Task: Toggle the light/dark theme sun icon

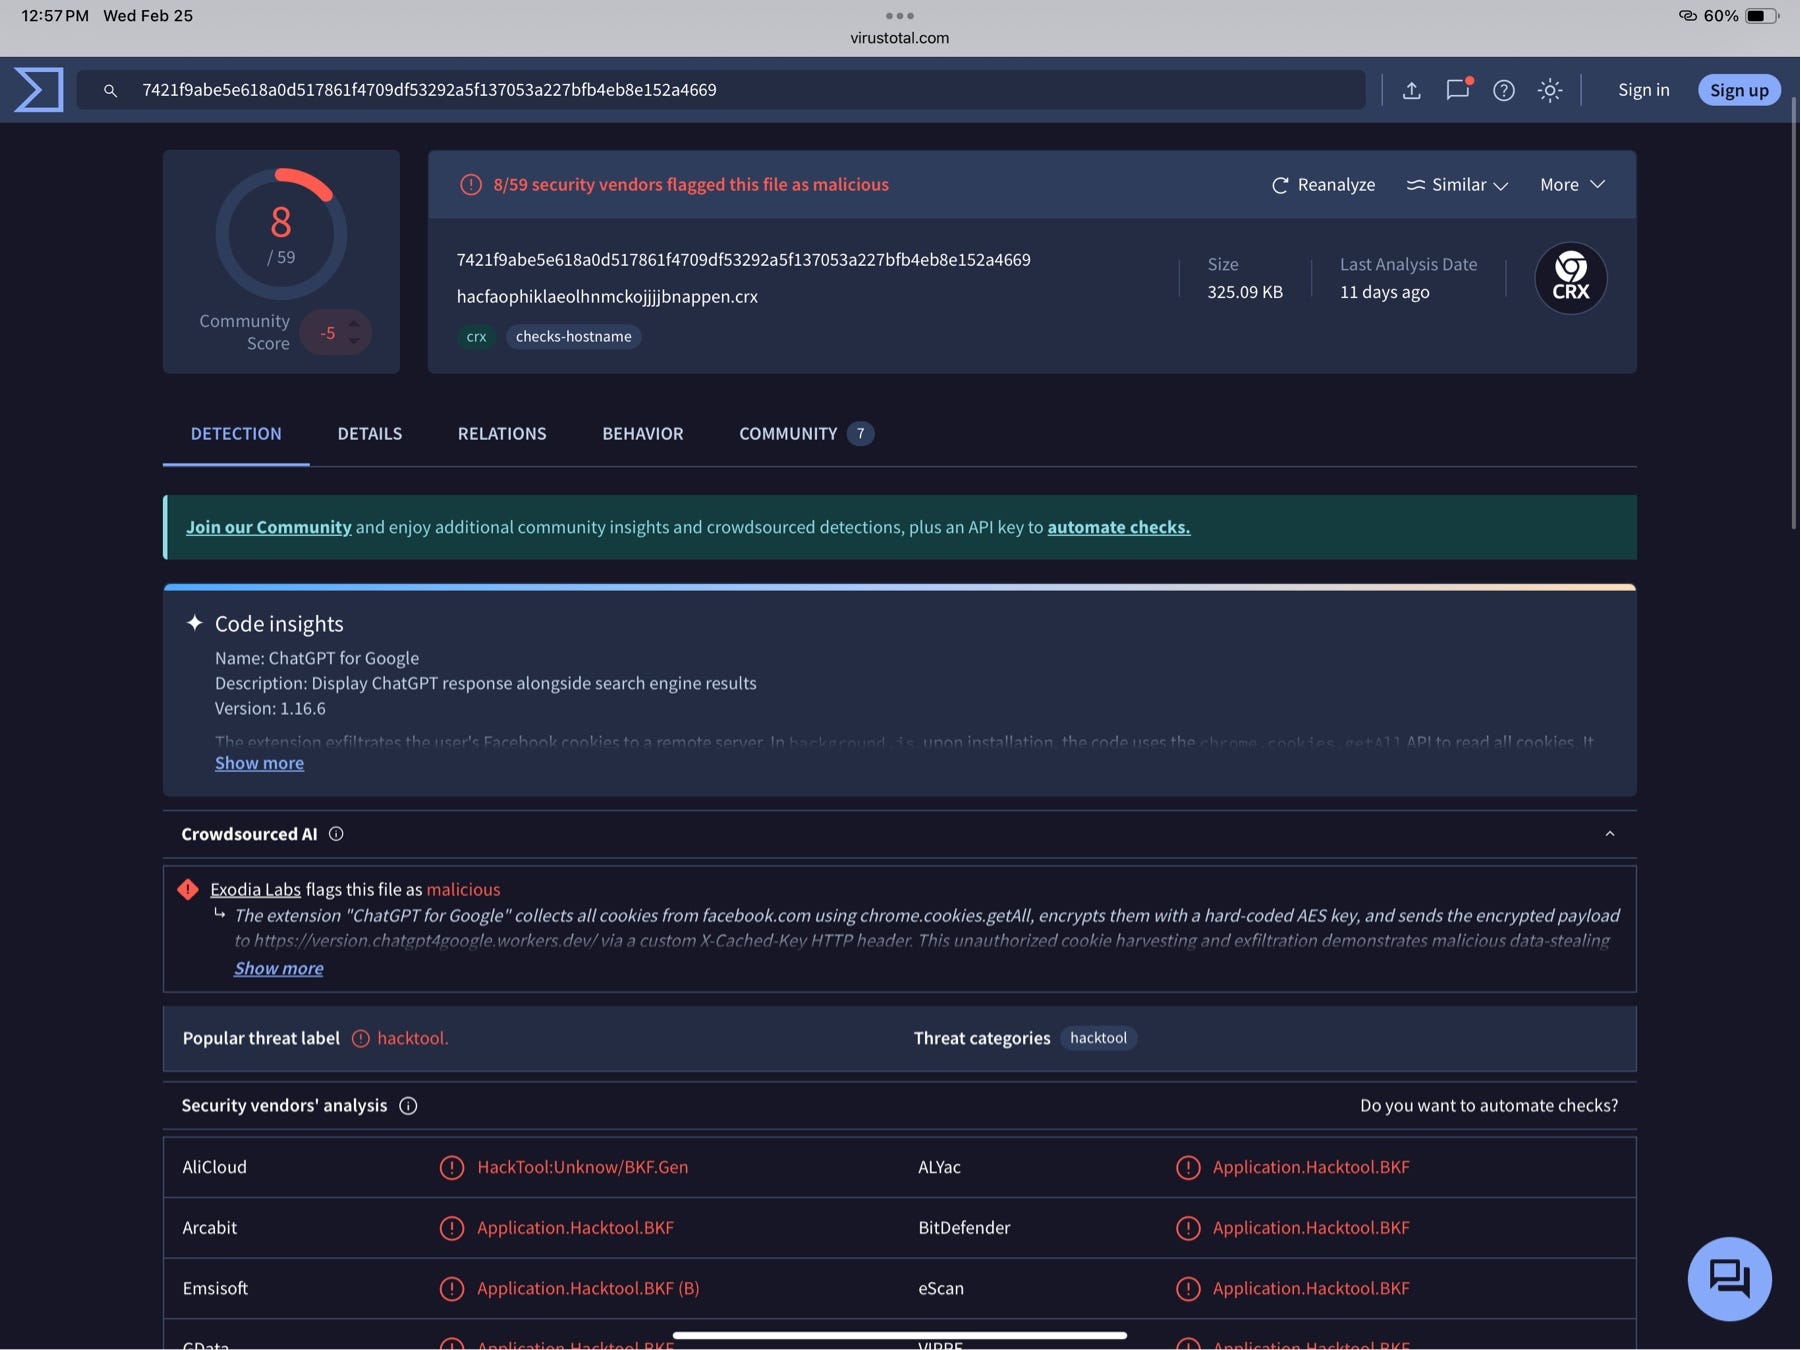Action: tap(1549, 90)
